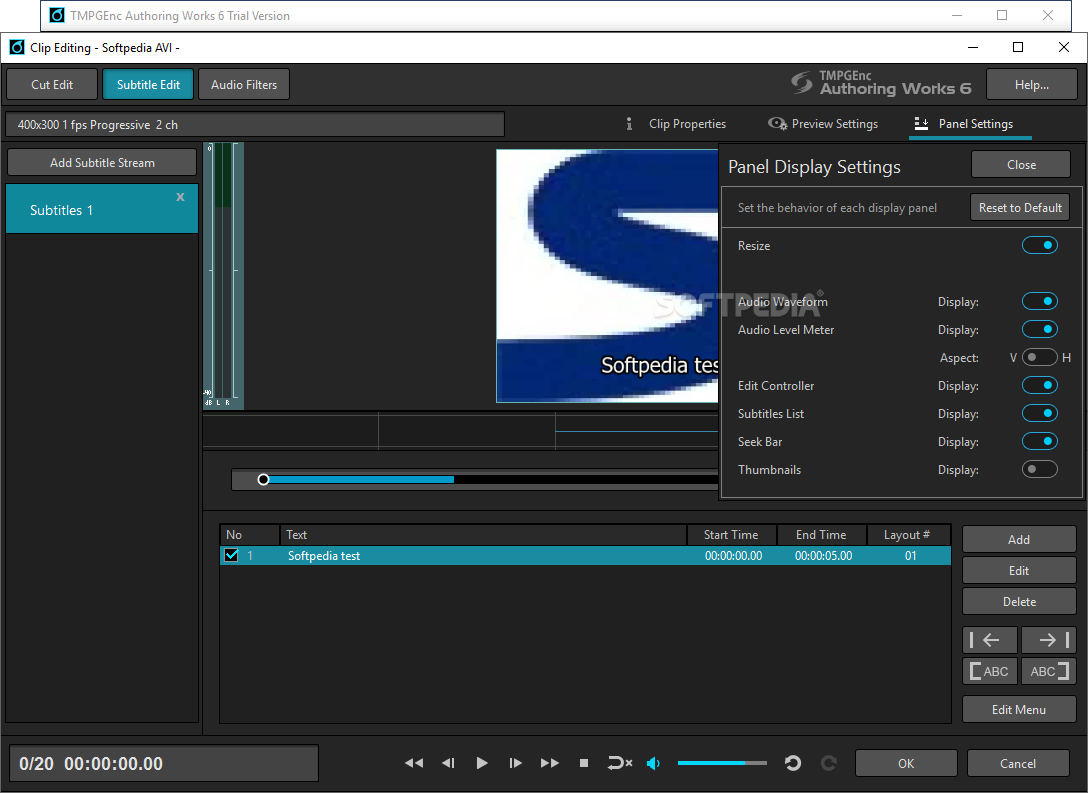Click the Reset to Default button
This screenshot has height=793, width=1088.
(1020, 208)
